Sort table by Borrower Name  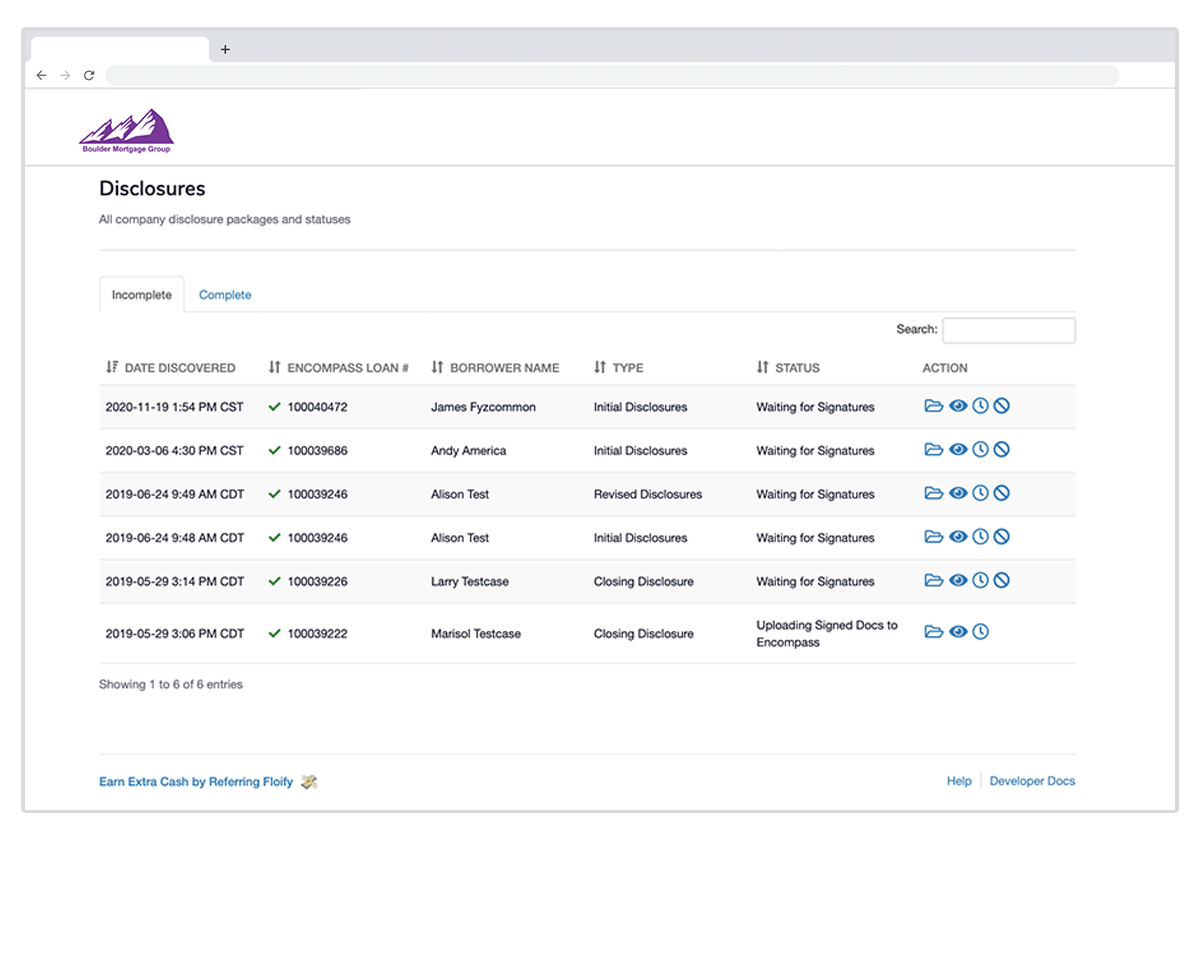tap(495, 368)
